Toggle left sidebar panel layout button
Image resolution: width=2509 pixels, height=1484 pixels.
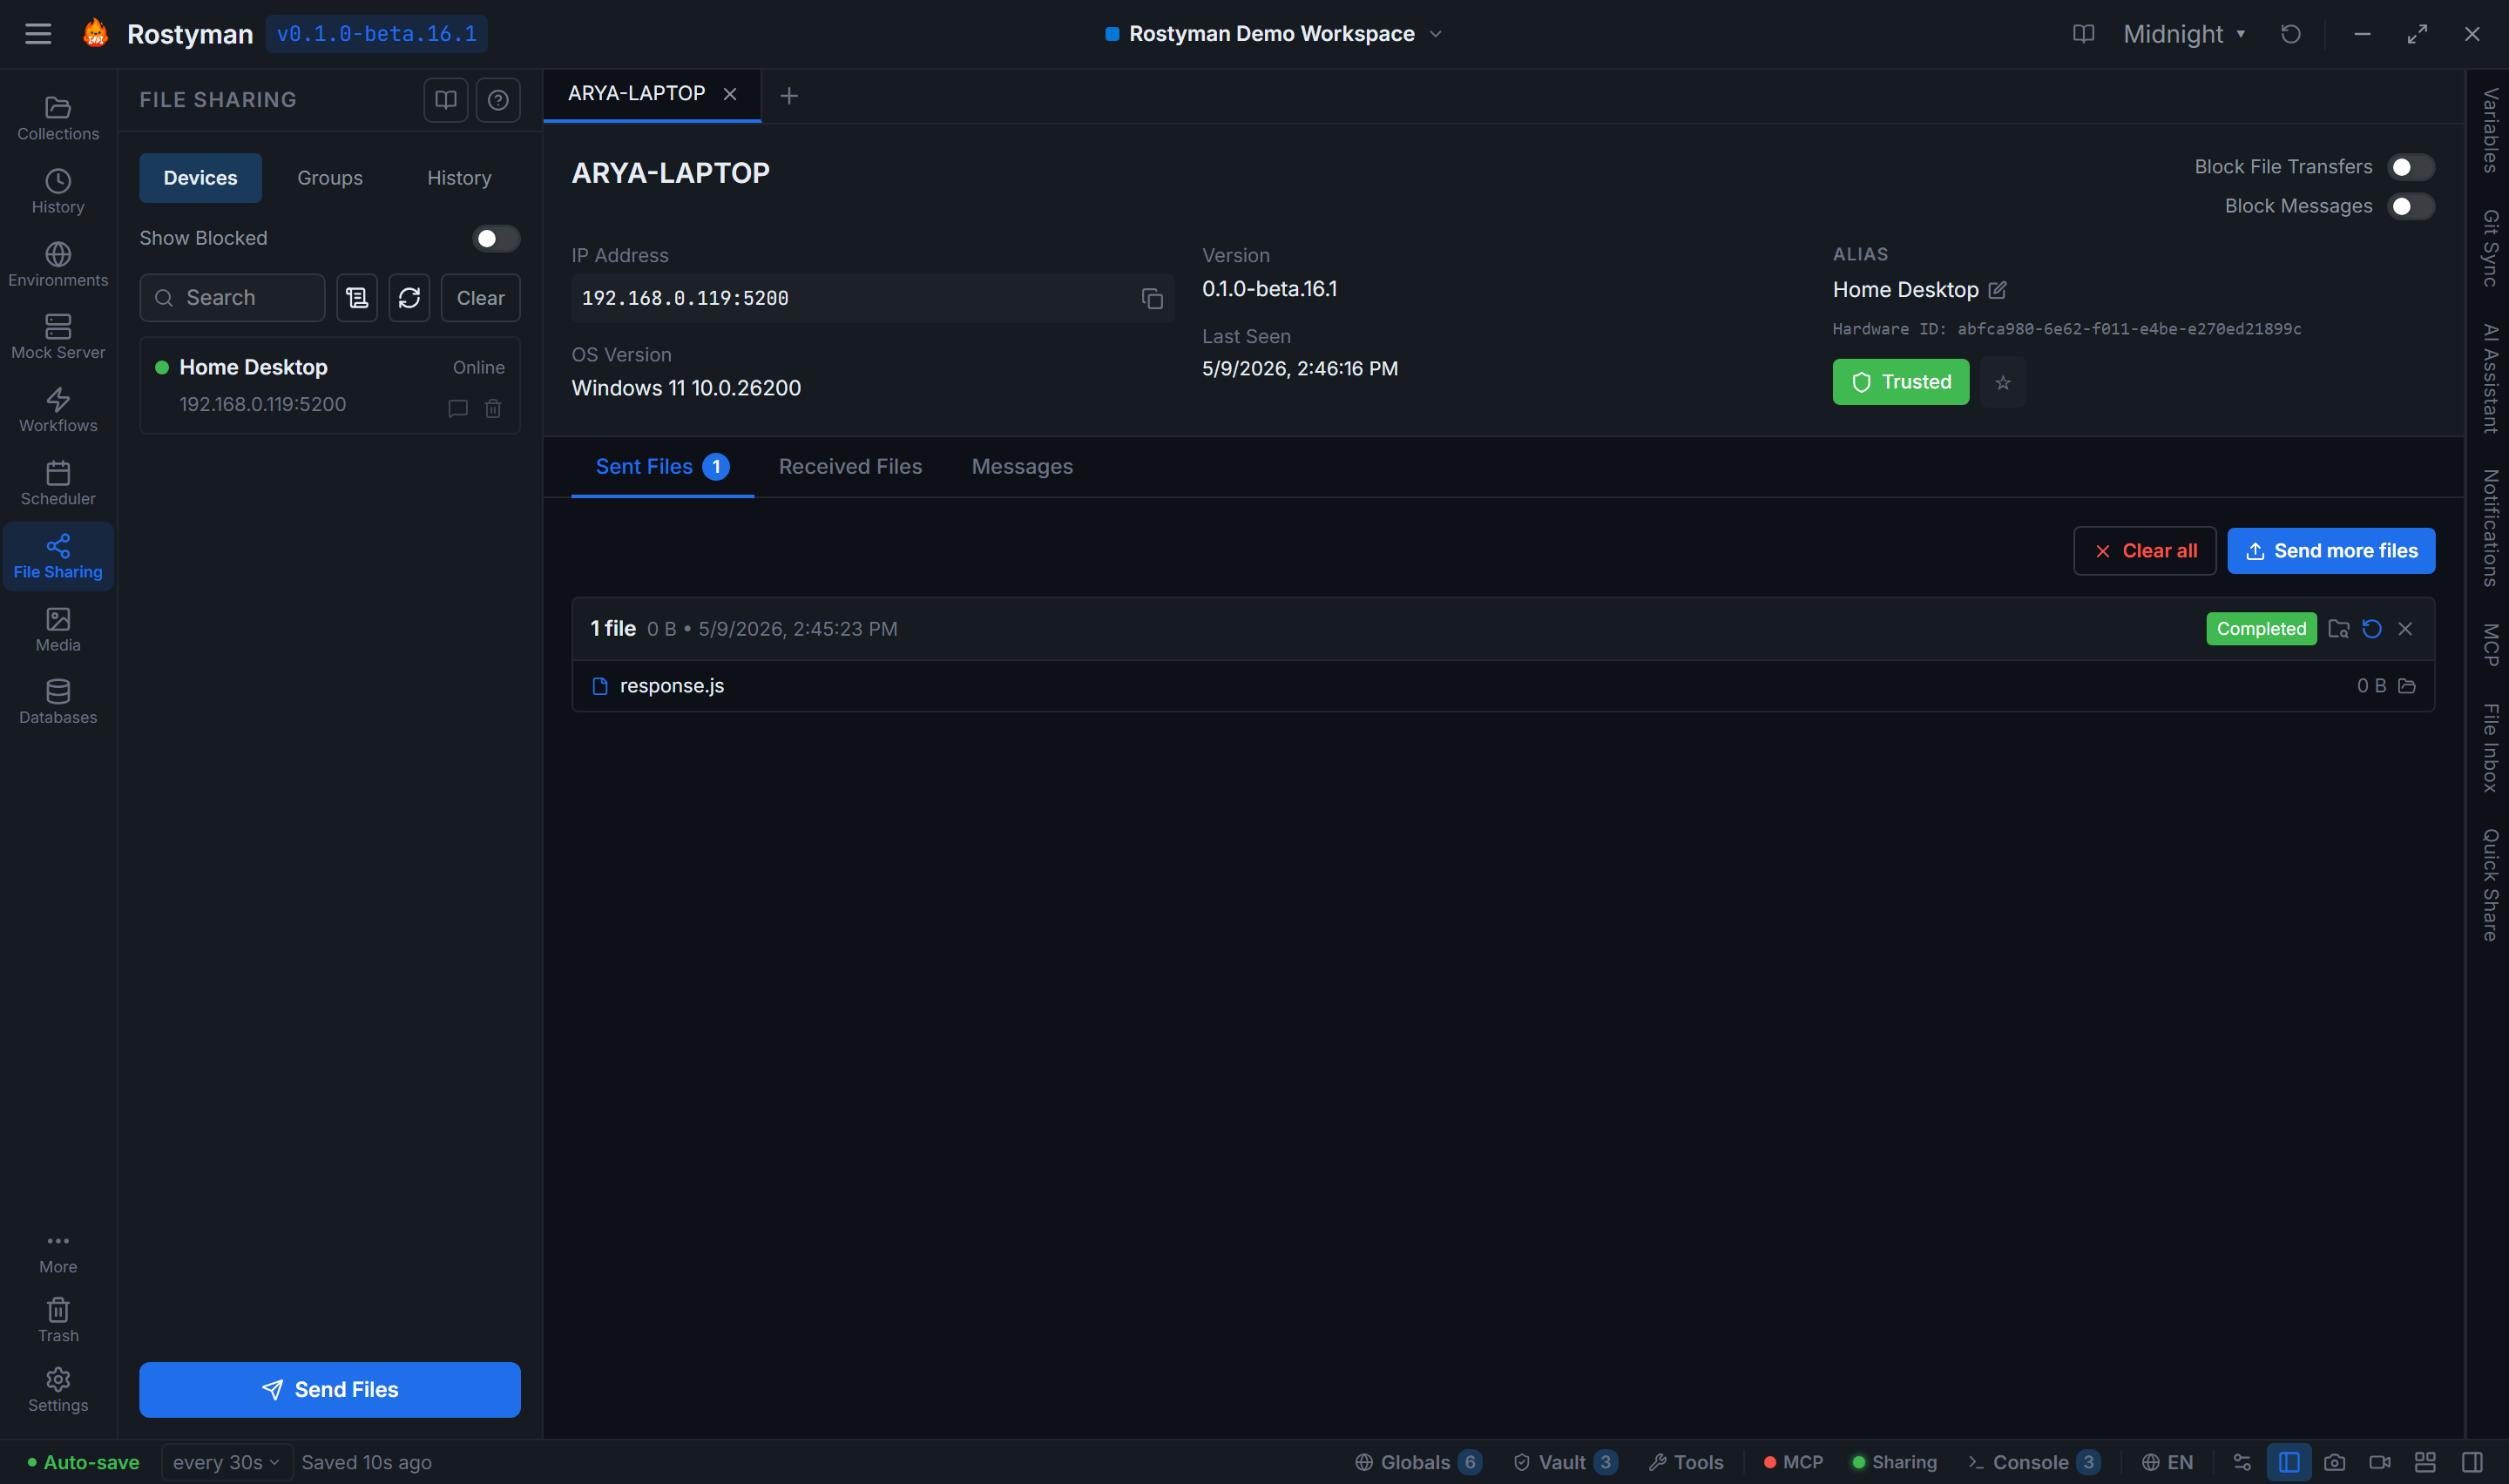(x=2288, y=1462)
